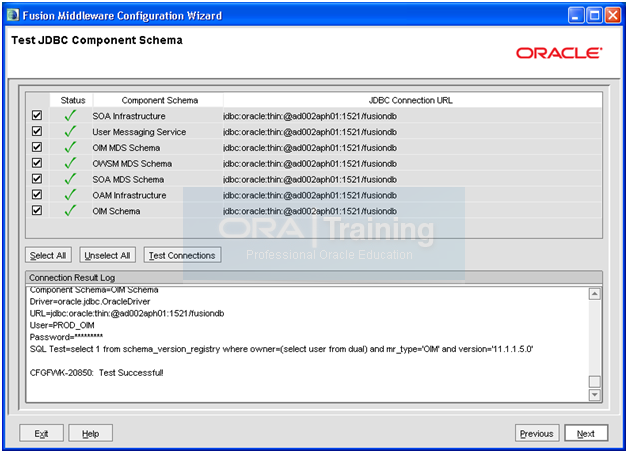Click the Status column header
The height and width of the screenshot is (453, 628).
(72, 100)
